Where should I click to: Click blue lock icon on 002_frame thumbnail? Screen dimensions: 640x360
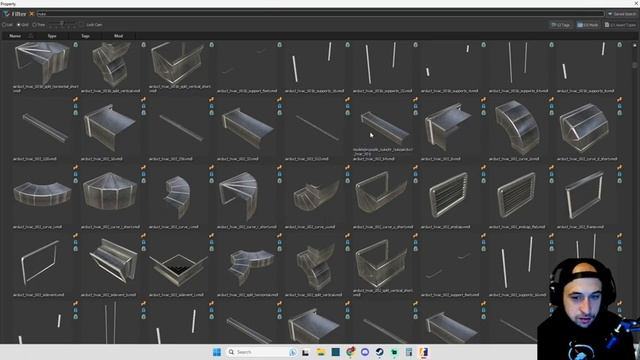[x=620, y=174]
